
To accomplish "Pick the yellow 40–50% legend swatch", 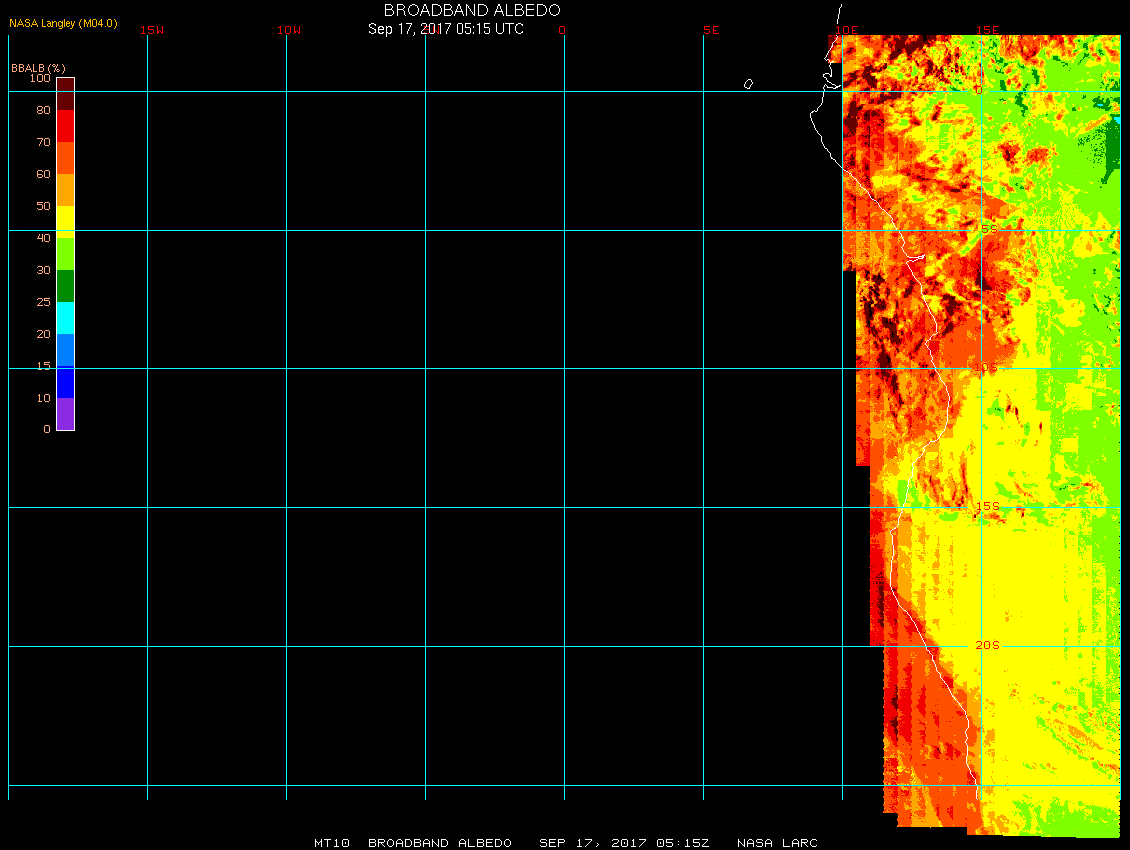I will 65,221.
